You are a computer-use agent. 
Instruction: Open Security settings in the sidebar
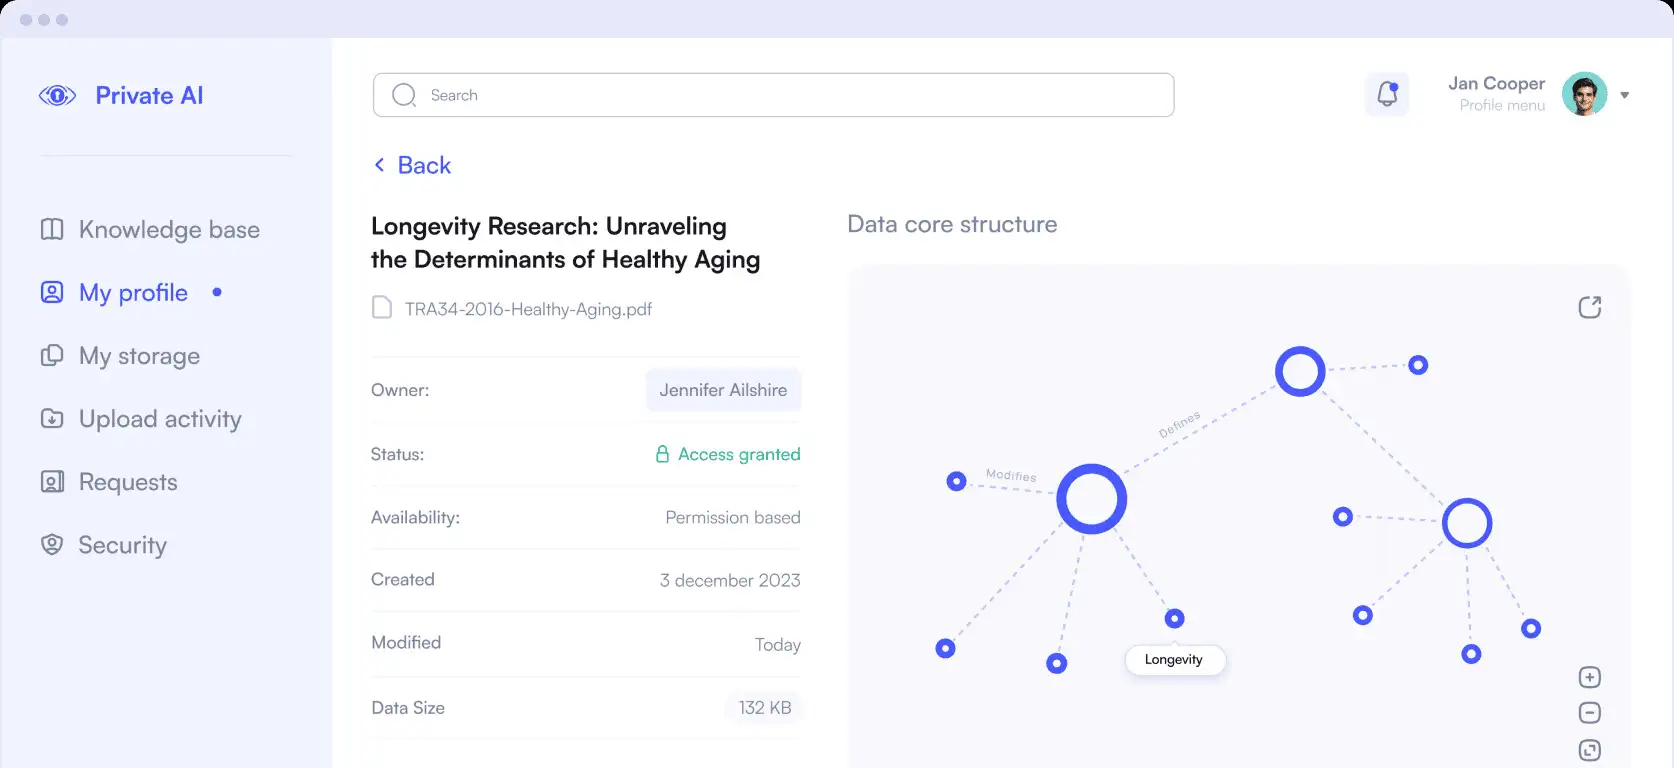pyautogui.click(x=122, y=545)
